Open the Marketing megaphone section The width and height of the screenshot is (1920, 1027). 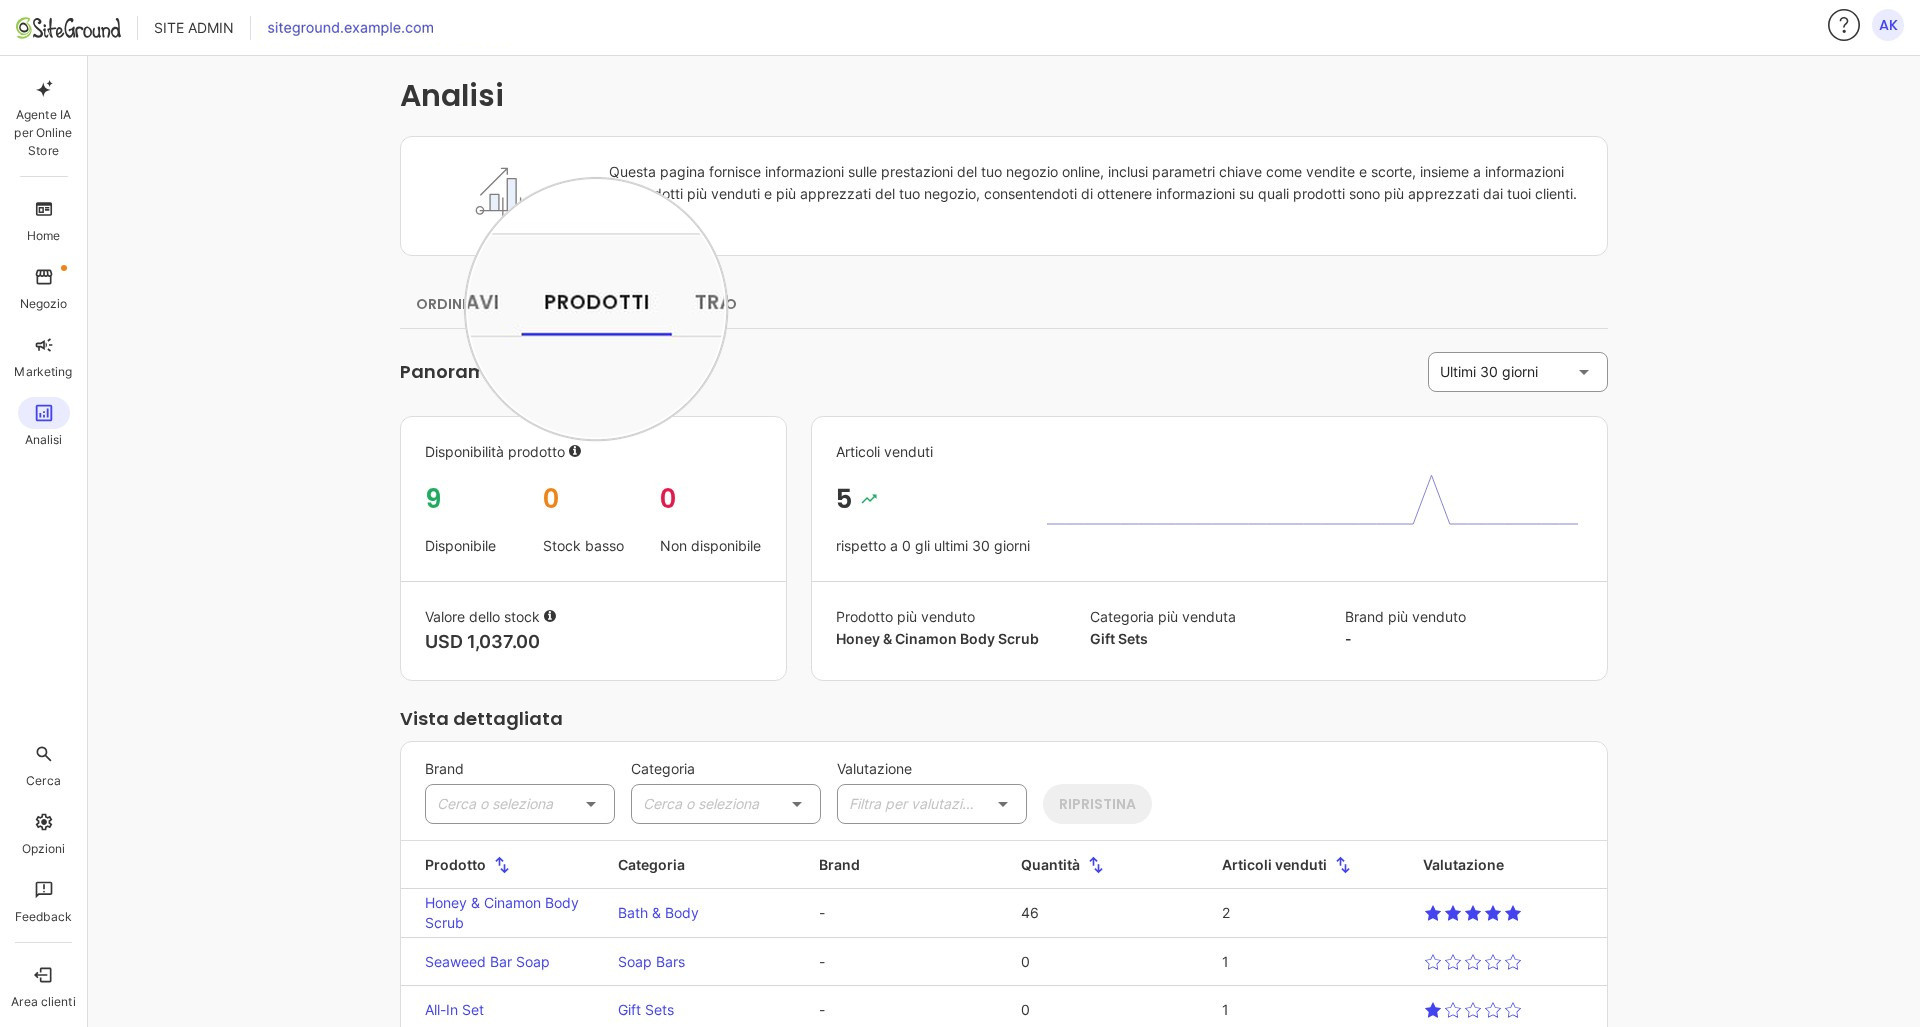(43, 357)
